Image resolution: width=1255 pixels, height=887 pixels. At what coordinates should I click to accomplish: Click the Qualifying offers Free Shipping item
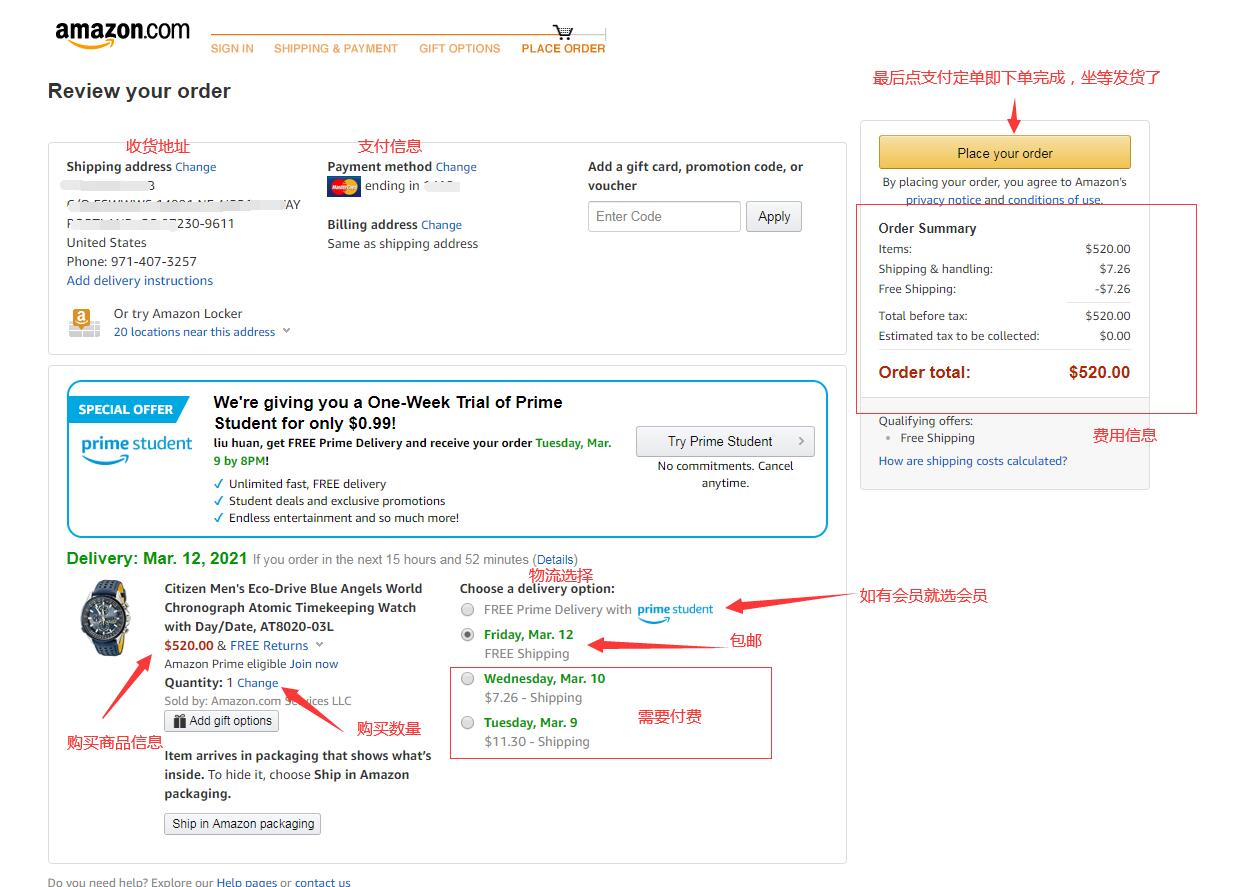coord(937,438)
